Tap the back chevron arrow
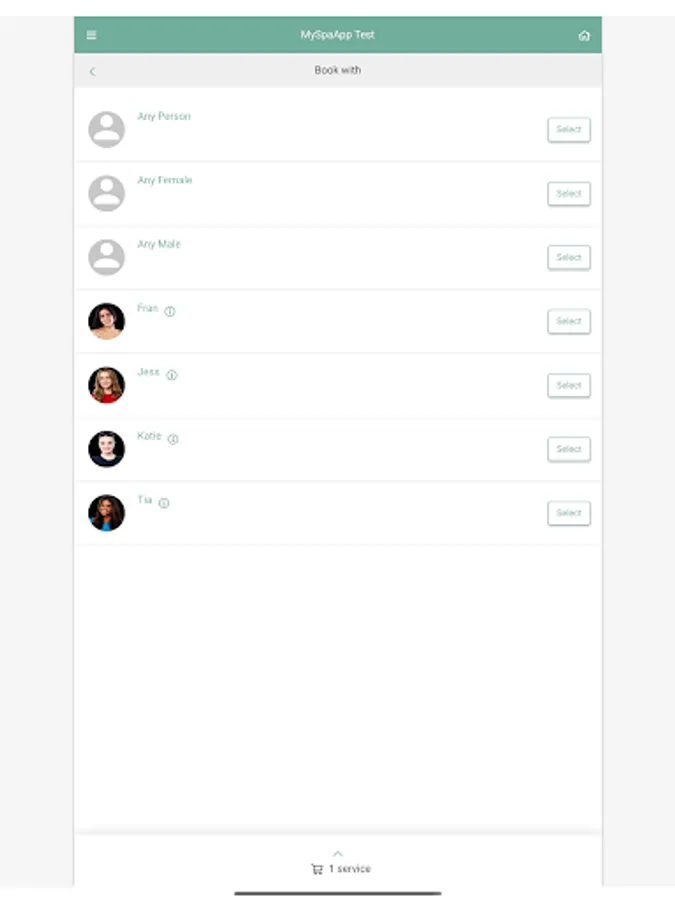Image resolution: width=675 pixels, height=900 pixels. point(93,71)
